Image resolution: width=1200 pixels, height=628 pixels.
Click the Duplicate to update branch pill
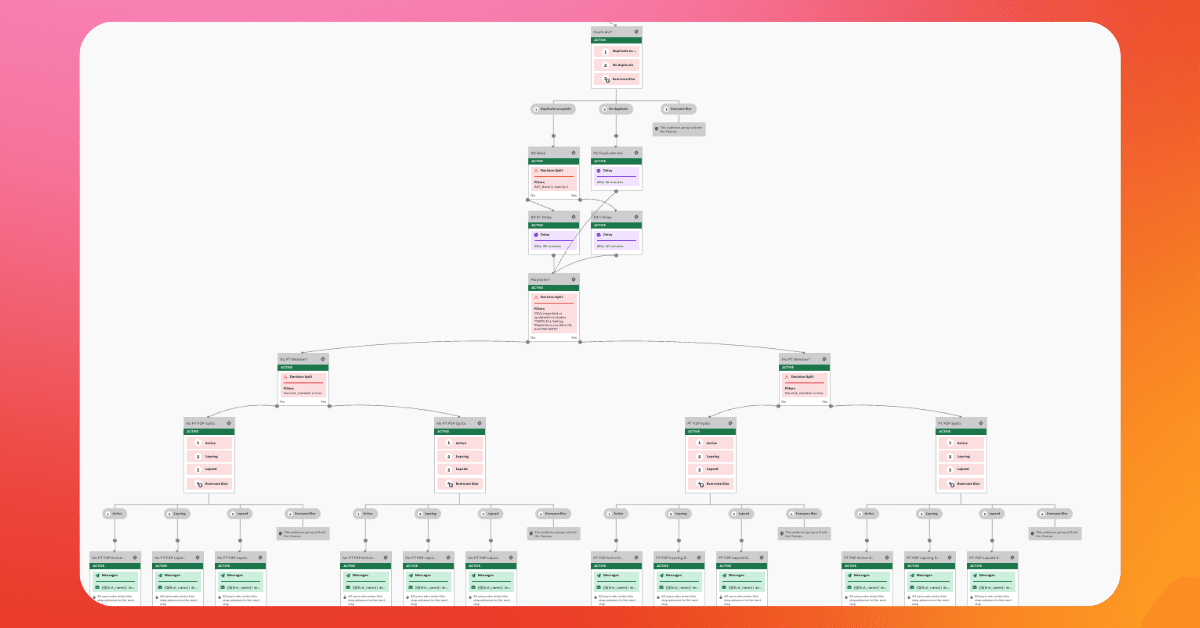[x=553, y=109]
